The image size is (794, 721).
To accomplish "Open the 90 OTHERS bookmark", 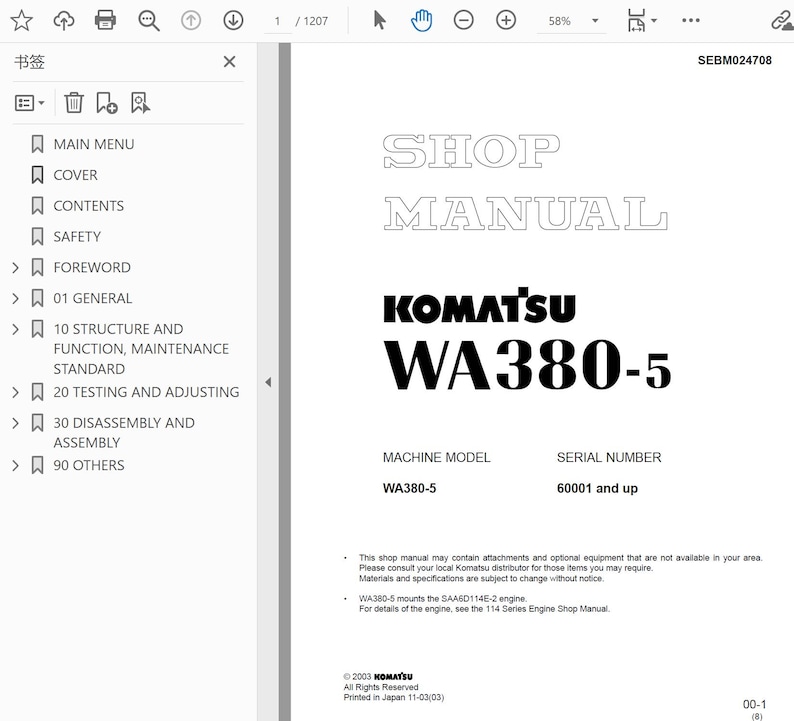I will pos(89,466).
